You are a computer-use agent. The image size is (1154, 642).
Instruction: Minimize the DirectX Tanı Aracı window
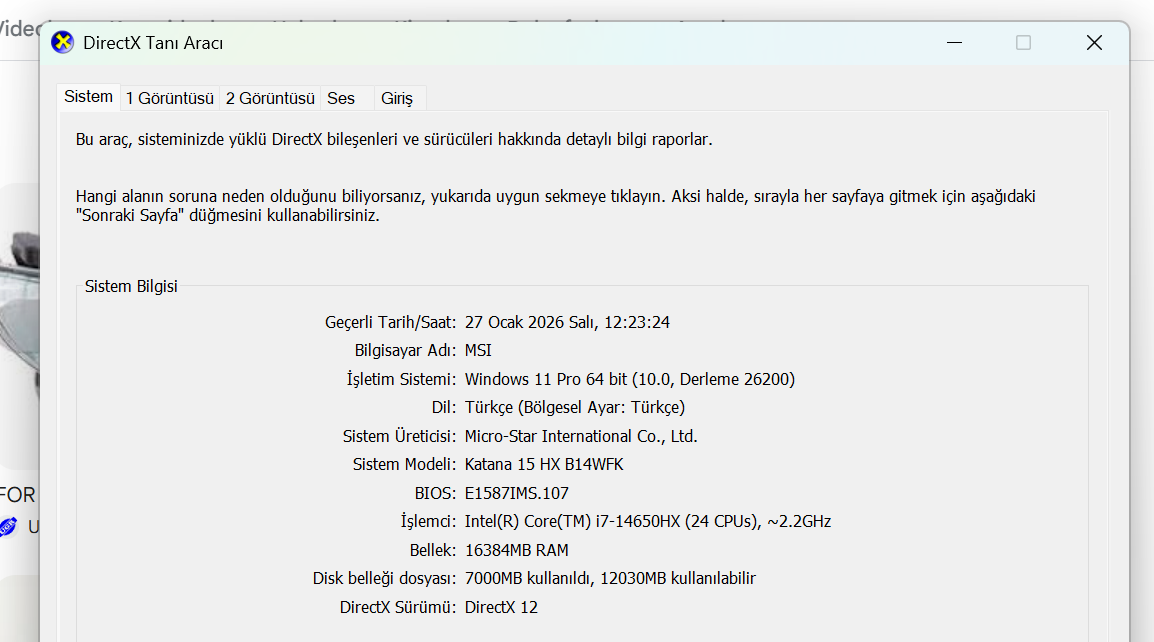click(955, 43)
